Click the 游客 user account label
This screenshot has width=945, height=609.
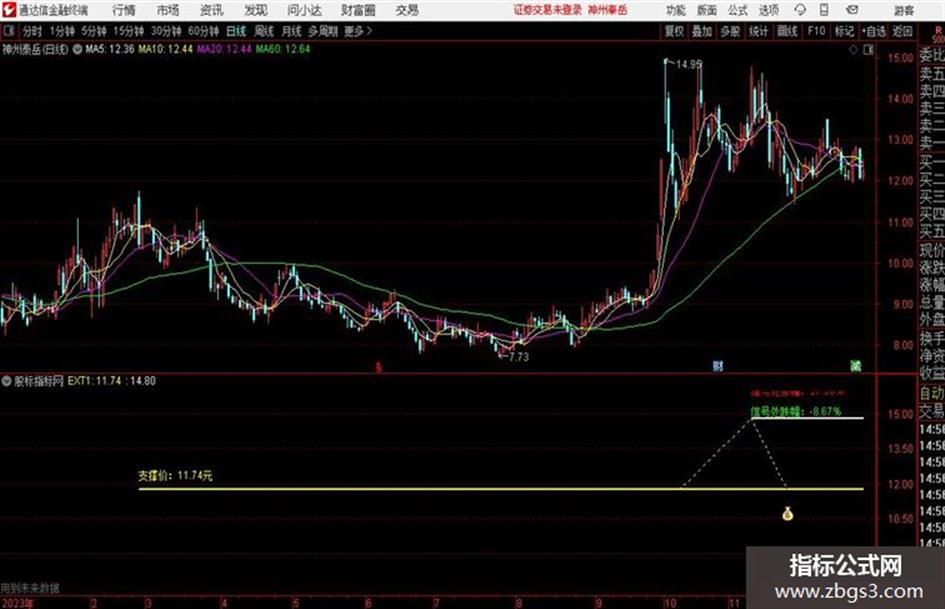tap(903, 10)
